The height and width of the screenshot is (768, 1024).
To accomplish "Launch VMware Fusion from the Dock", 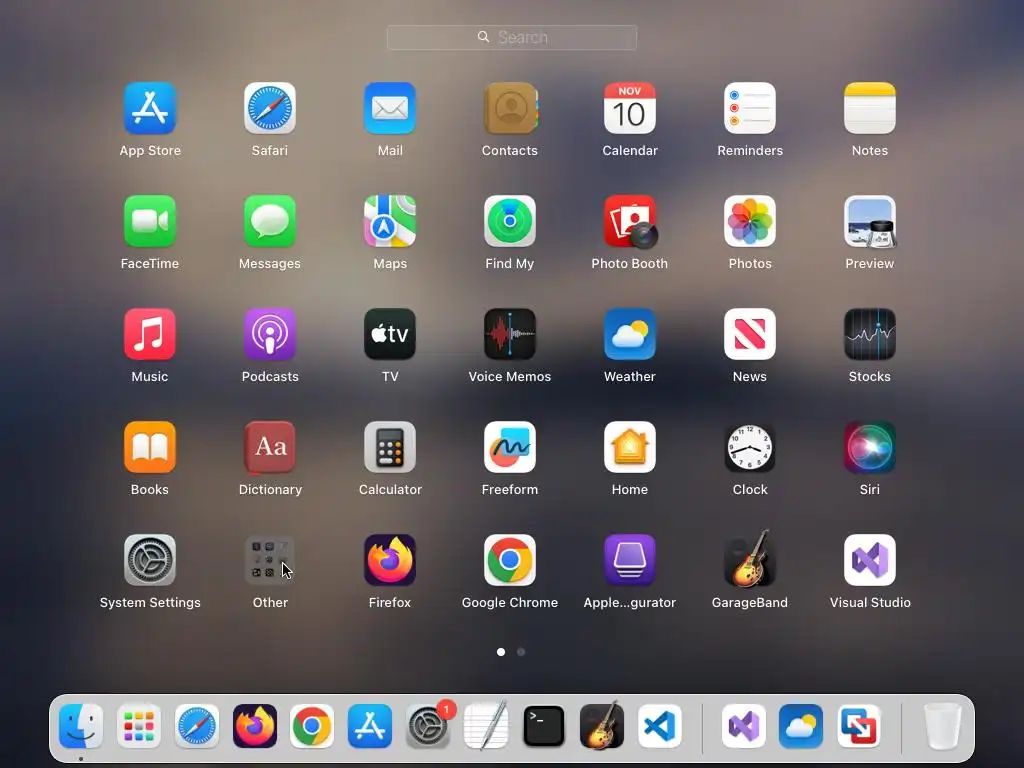I will 859,726.
